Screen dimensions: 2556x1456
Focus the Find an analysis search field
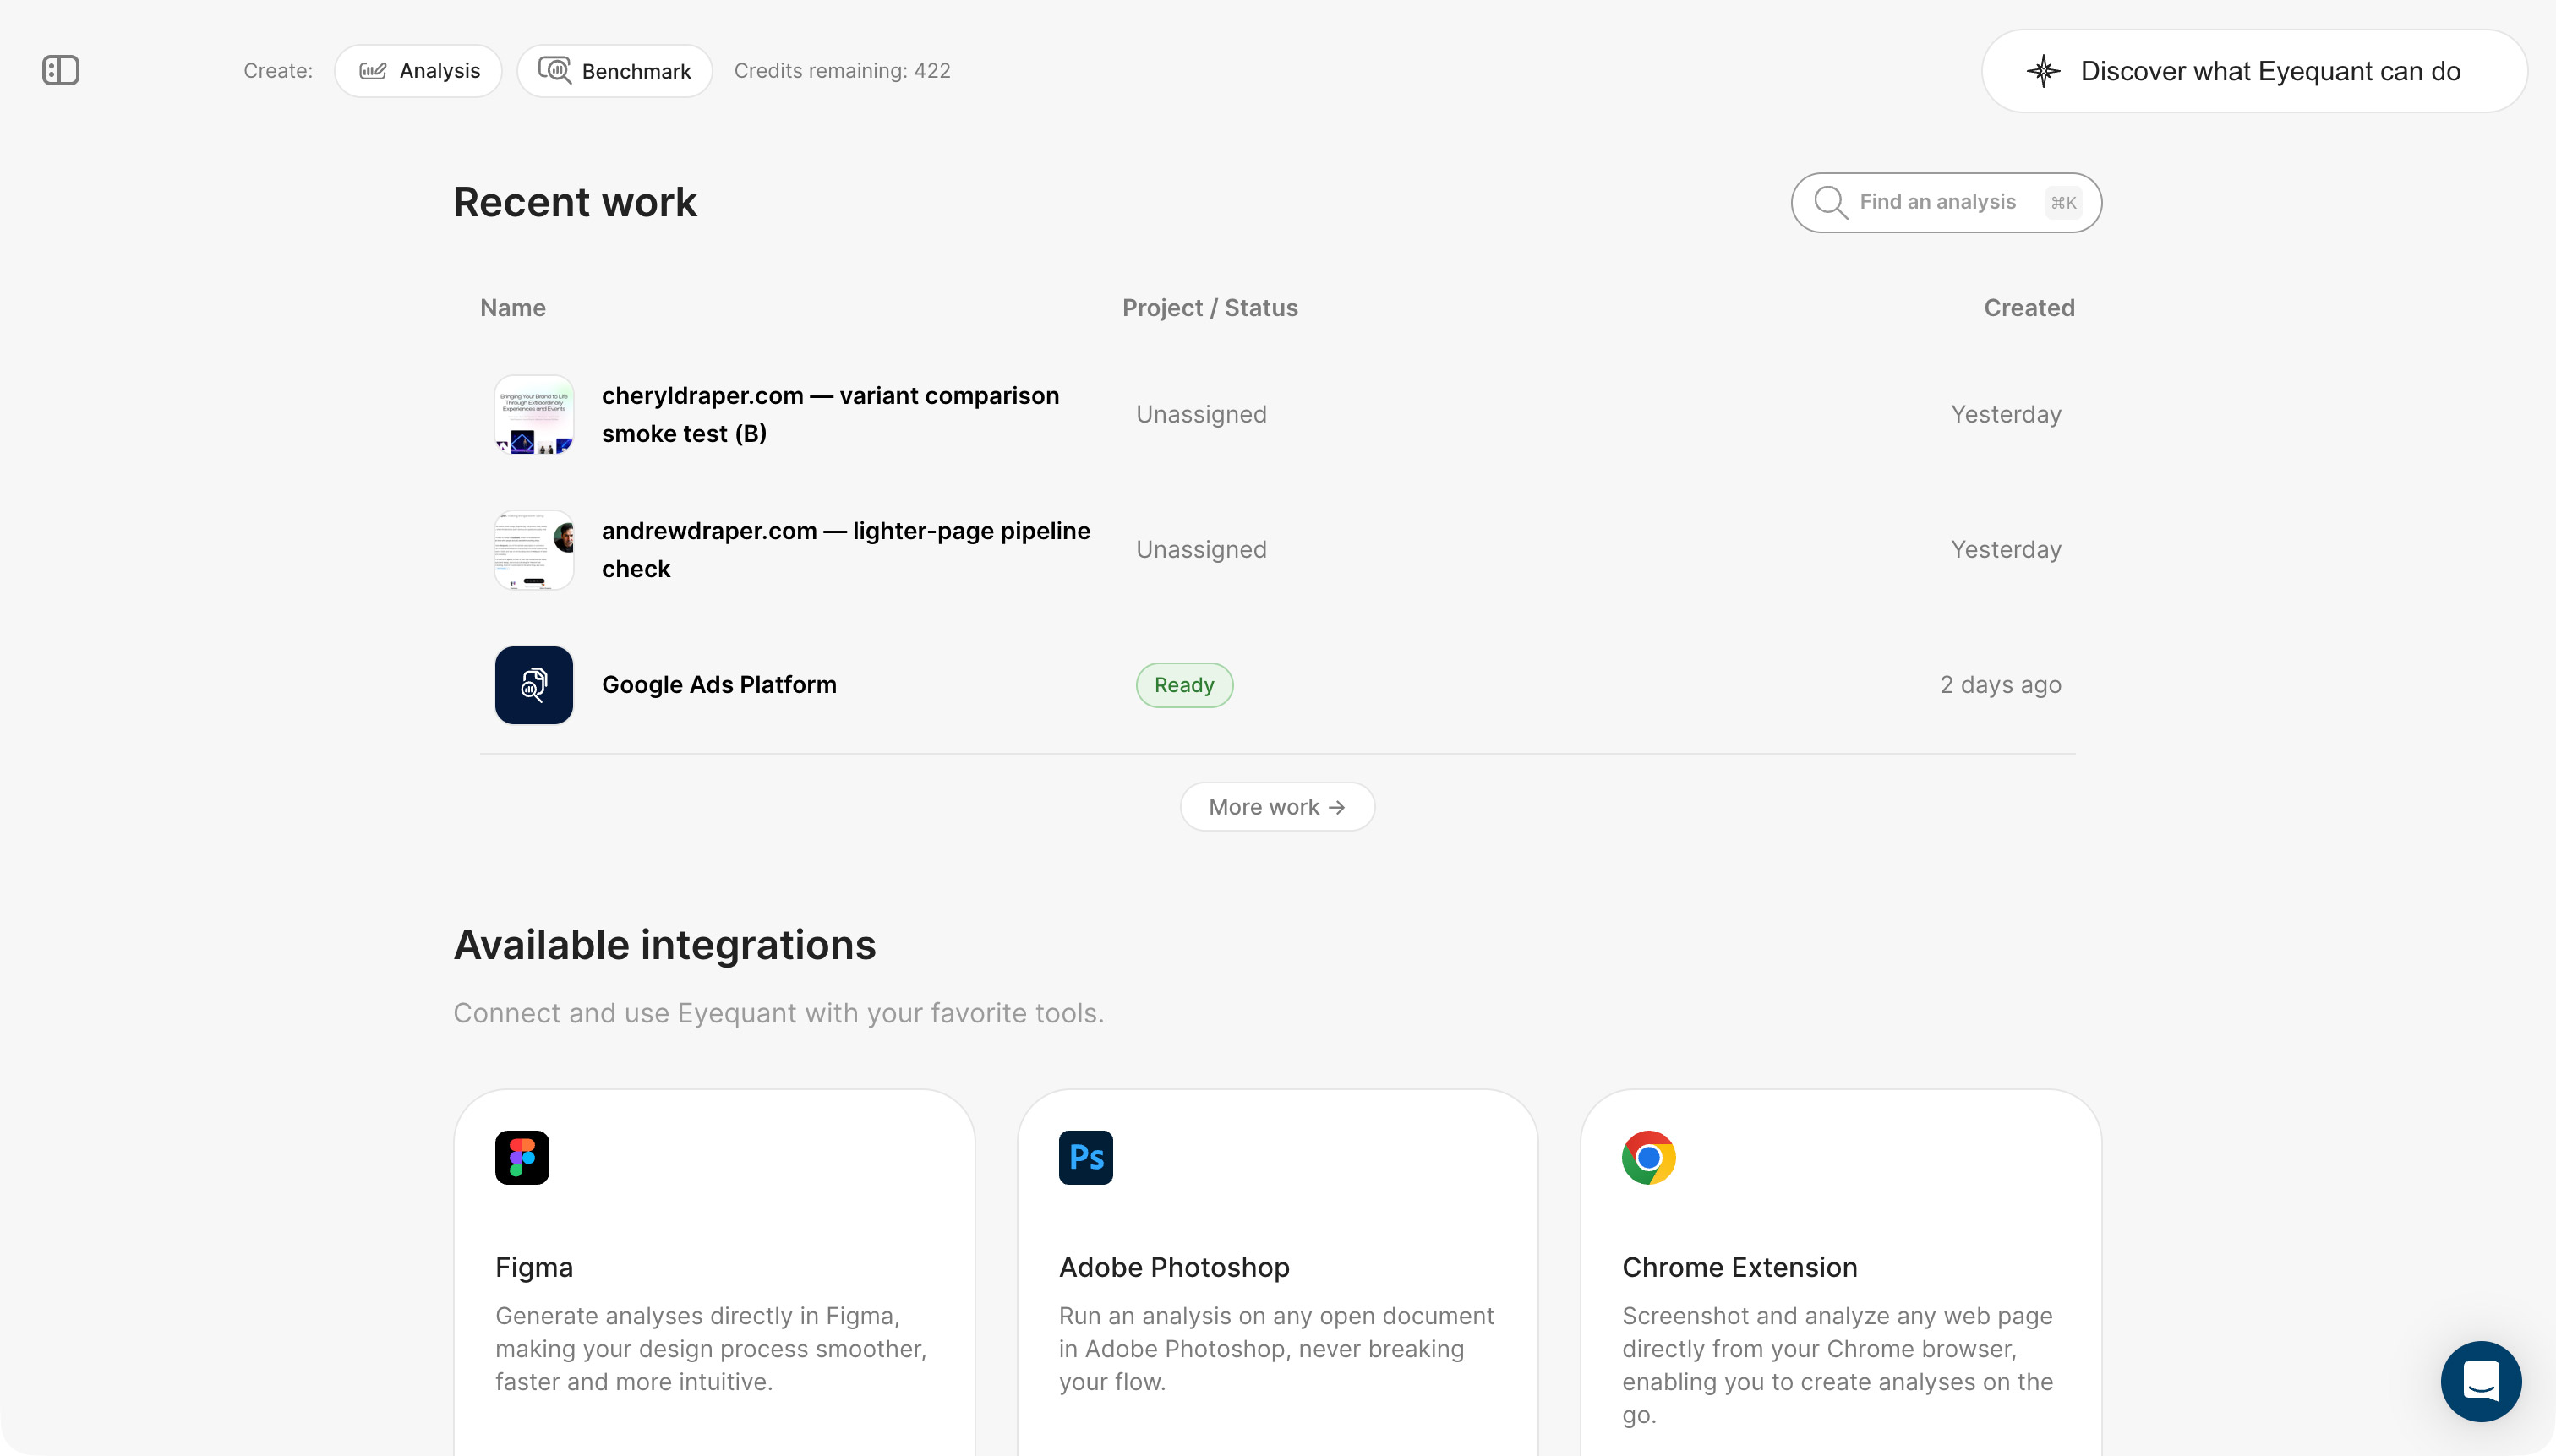point(1946,202)
